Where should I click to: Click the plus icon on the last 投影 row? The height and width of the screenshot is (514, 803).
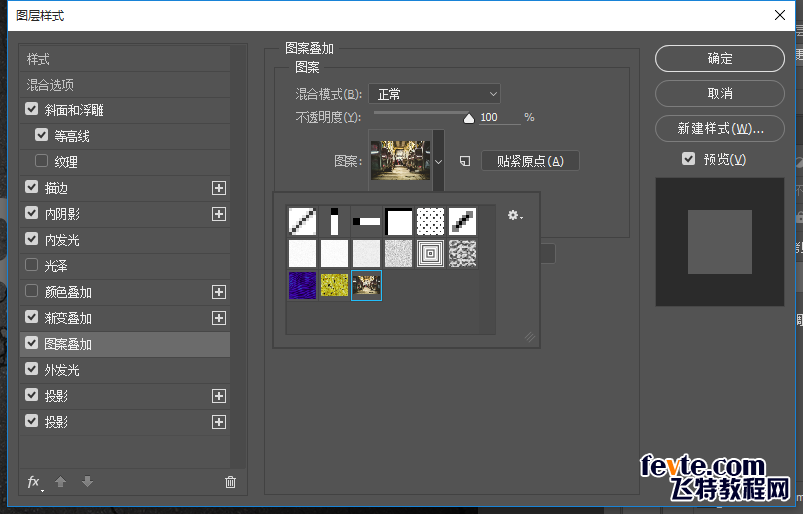(x=219, y=422)
